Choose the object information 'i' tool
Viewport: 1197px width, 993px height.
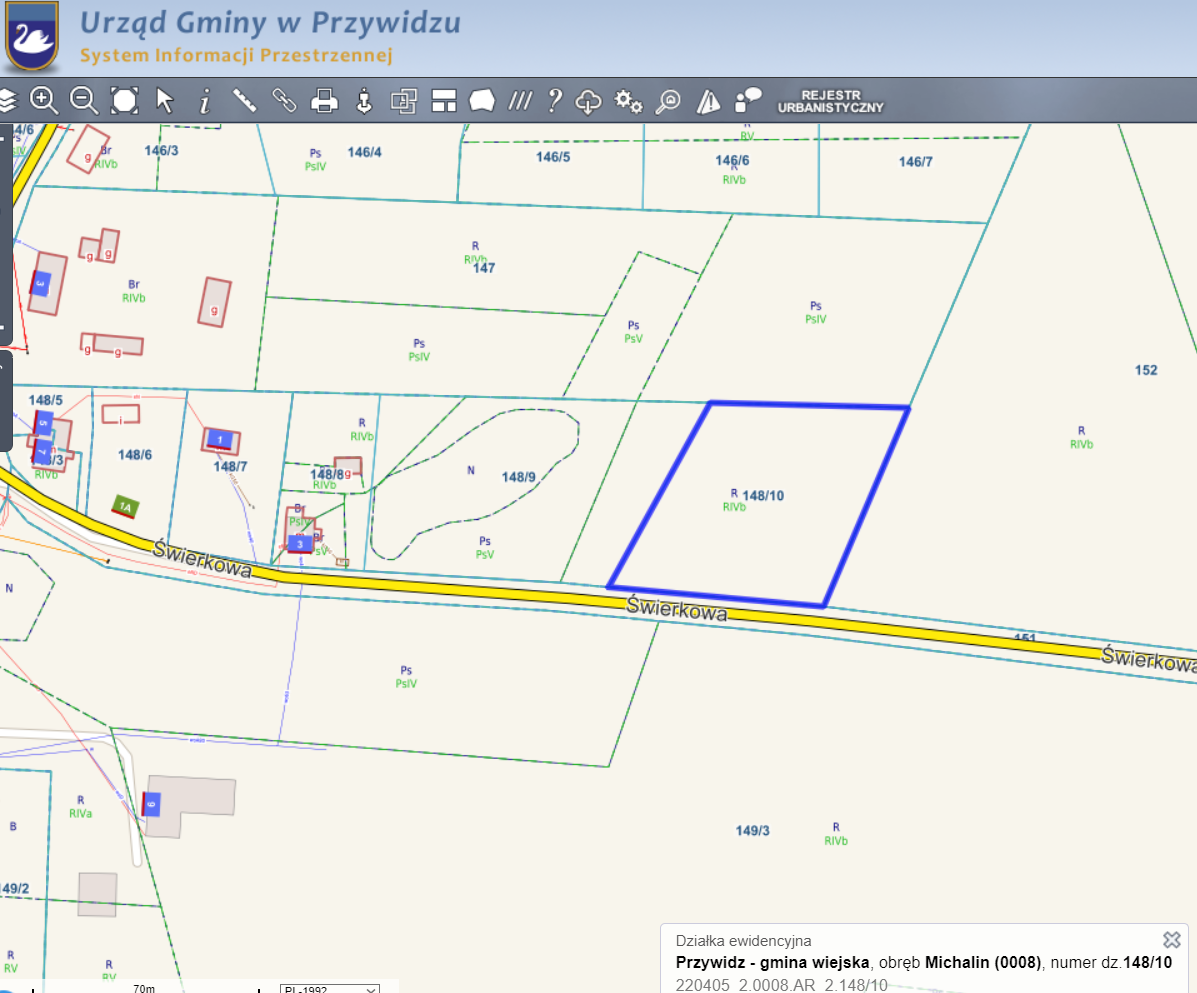pyautogui.click(x=205, y=100)
